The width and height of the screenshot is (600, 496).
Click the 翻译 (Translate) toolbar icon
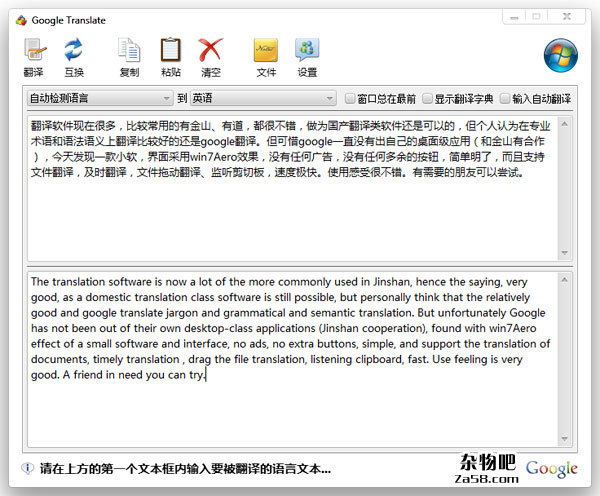35,51
